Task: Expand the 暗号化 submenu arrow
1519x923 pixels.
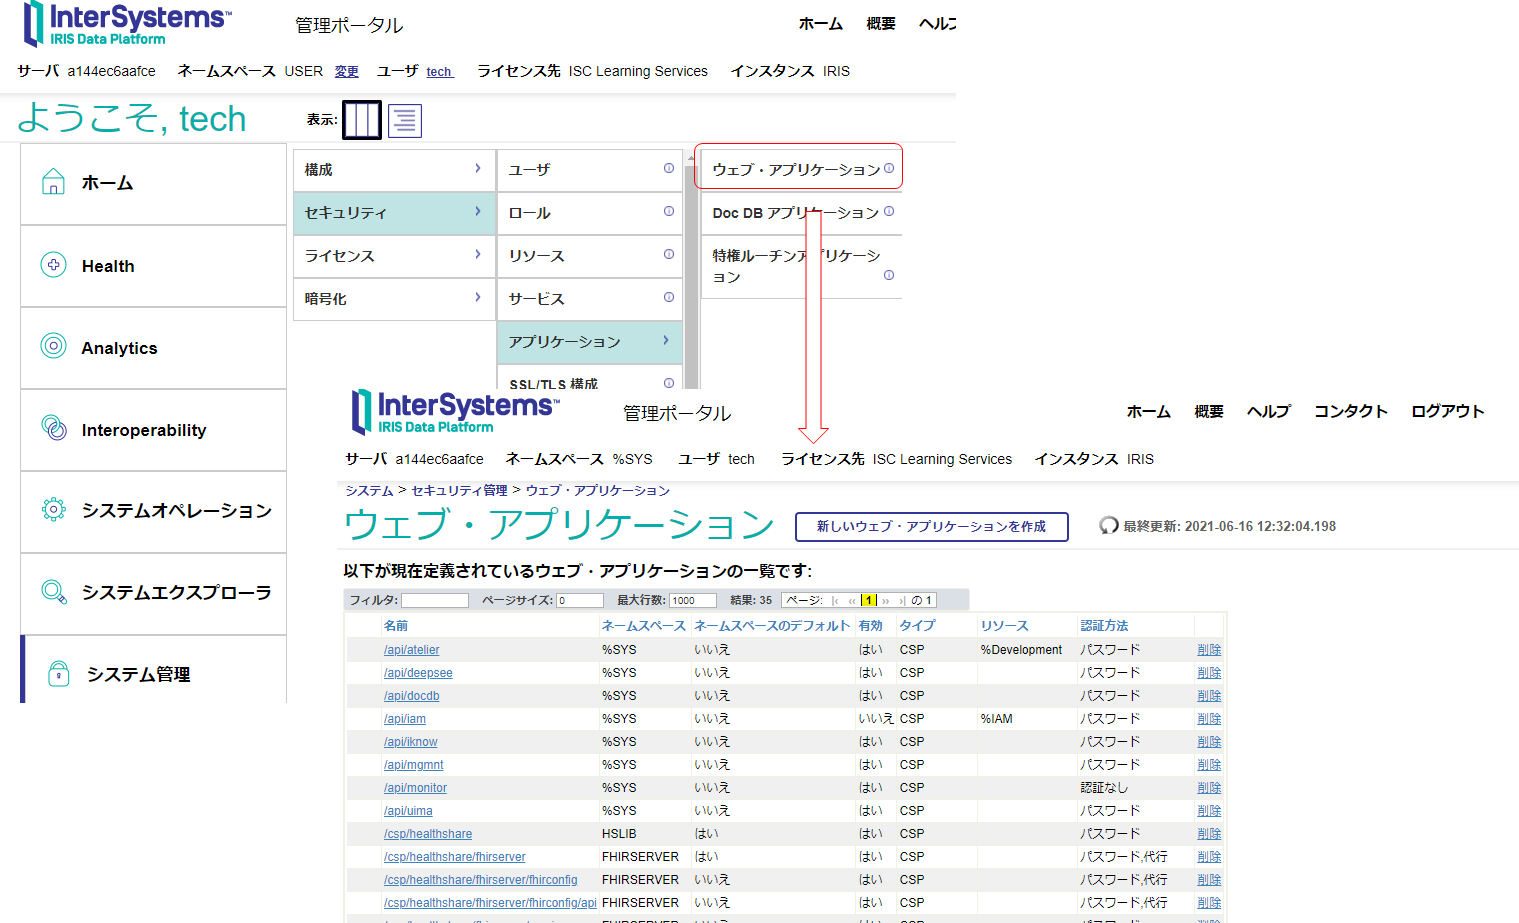Action: 478,298
